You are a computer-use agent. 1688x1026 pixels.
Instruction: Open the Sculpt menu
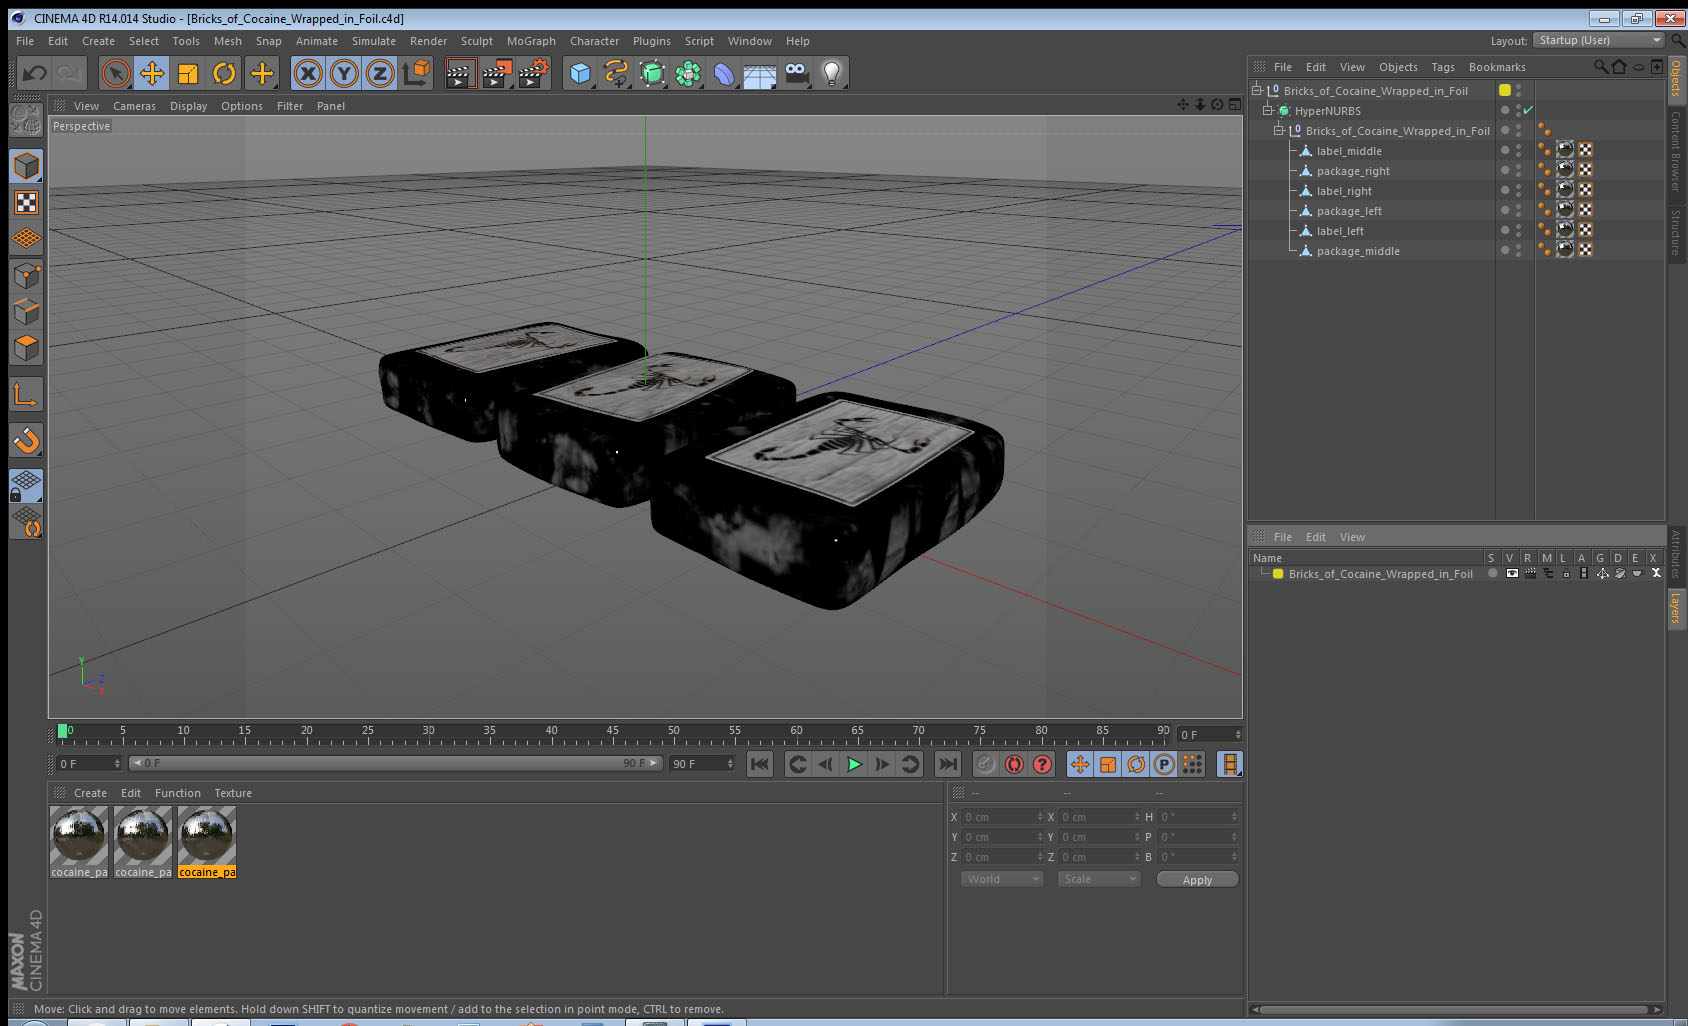click(x=476, y=41)
